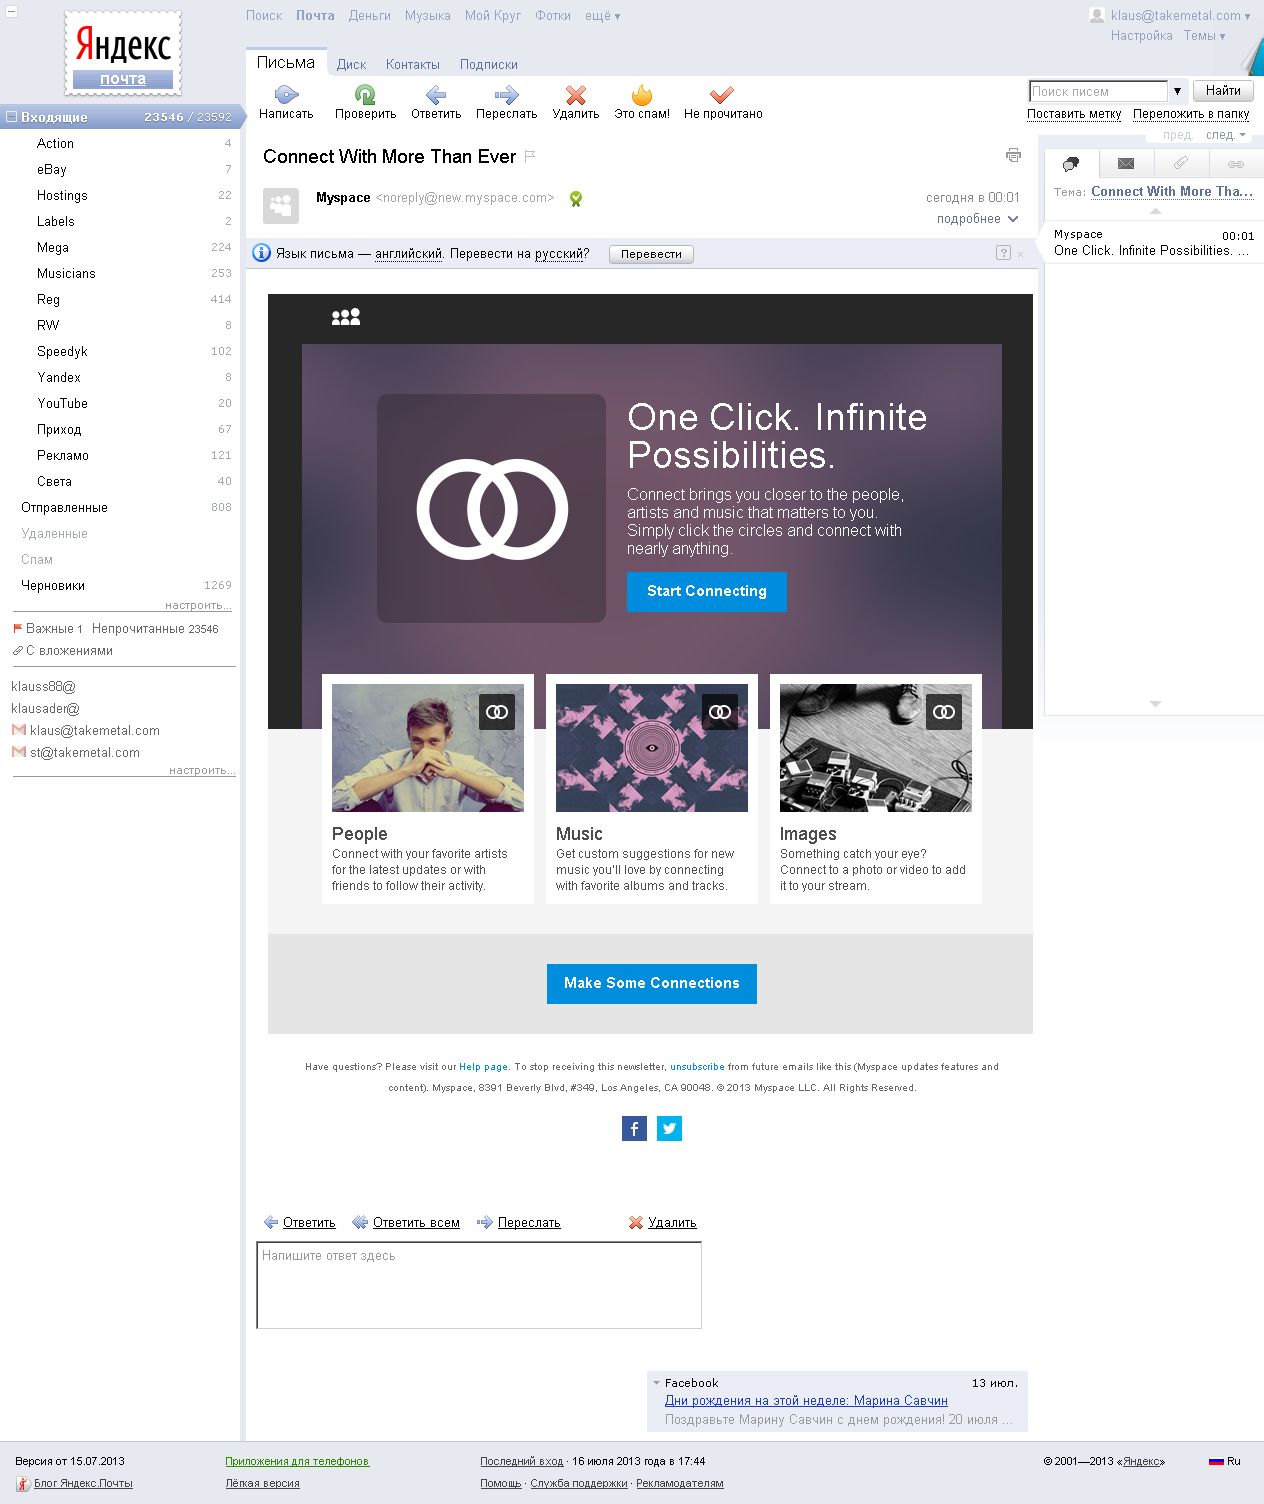Click the Найти search button
1264x1504 pixels.
click(1223, 91)
